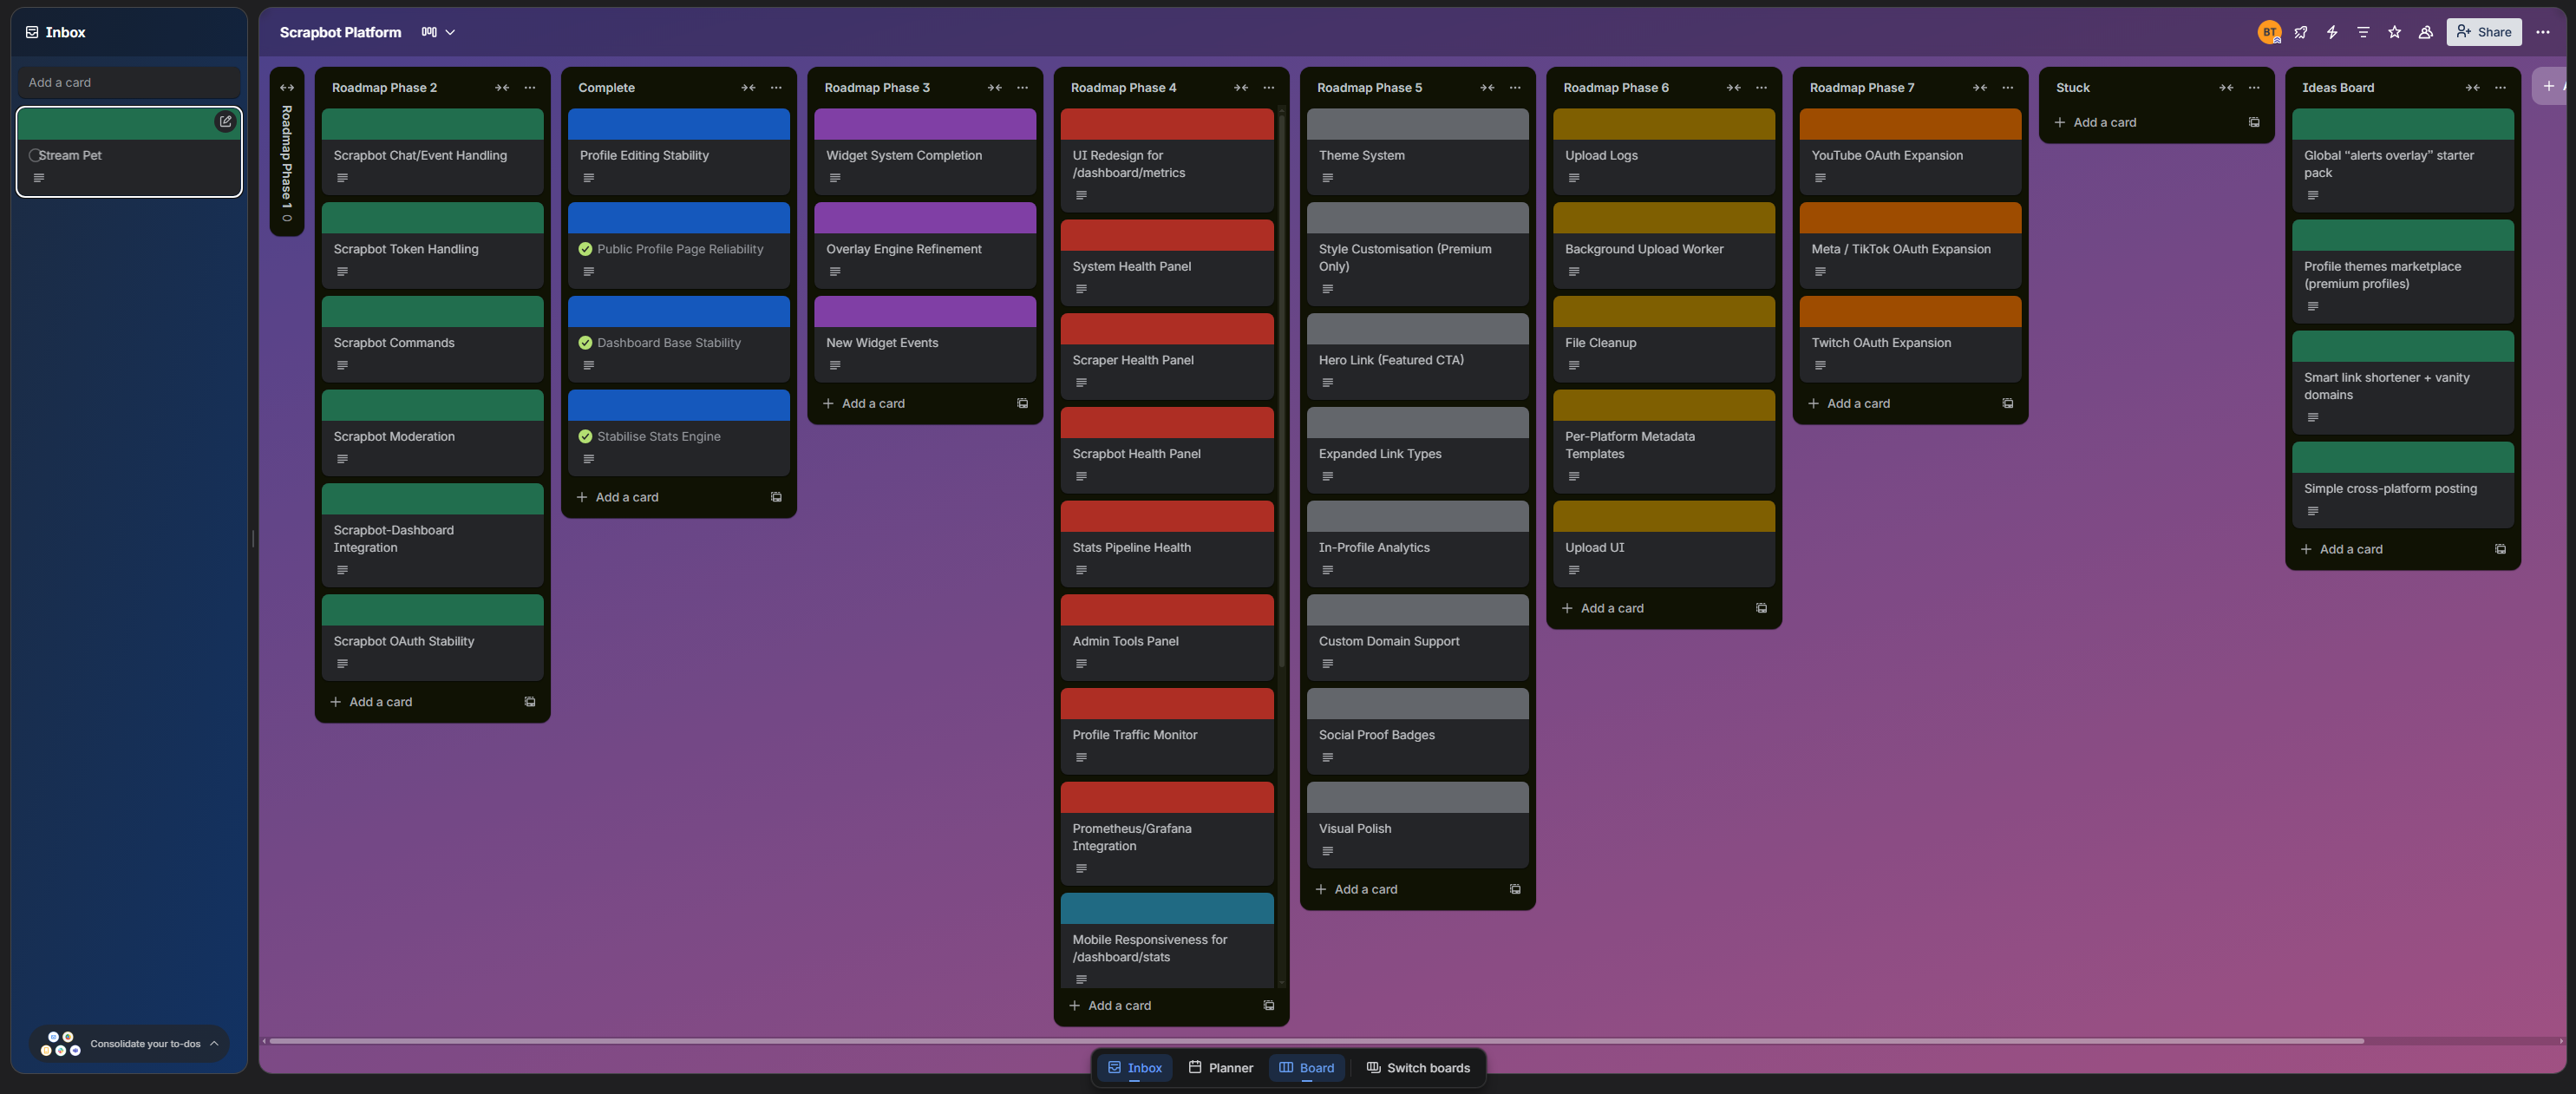
Task: Open the top-right three-dots board menu
Action: pos(2542,32)
